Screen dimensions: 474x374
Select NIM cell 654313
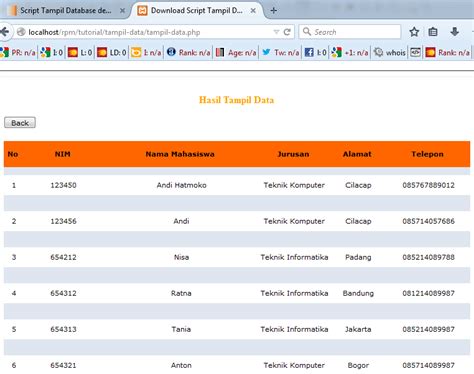(x=63, y=329)
